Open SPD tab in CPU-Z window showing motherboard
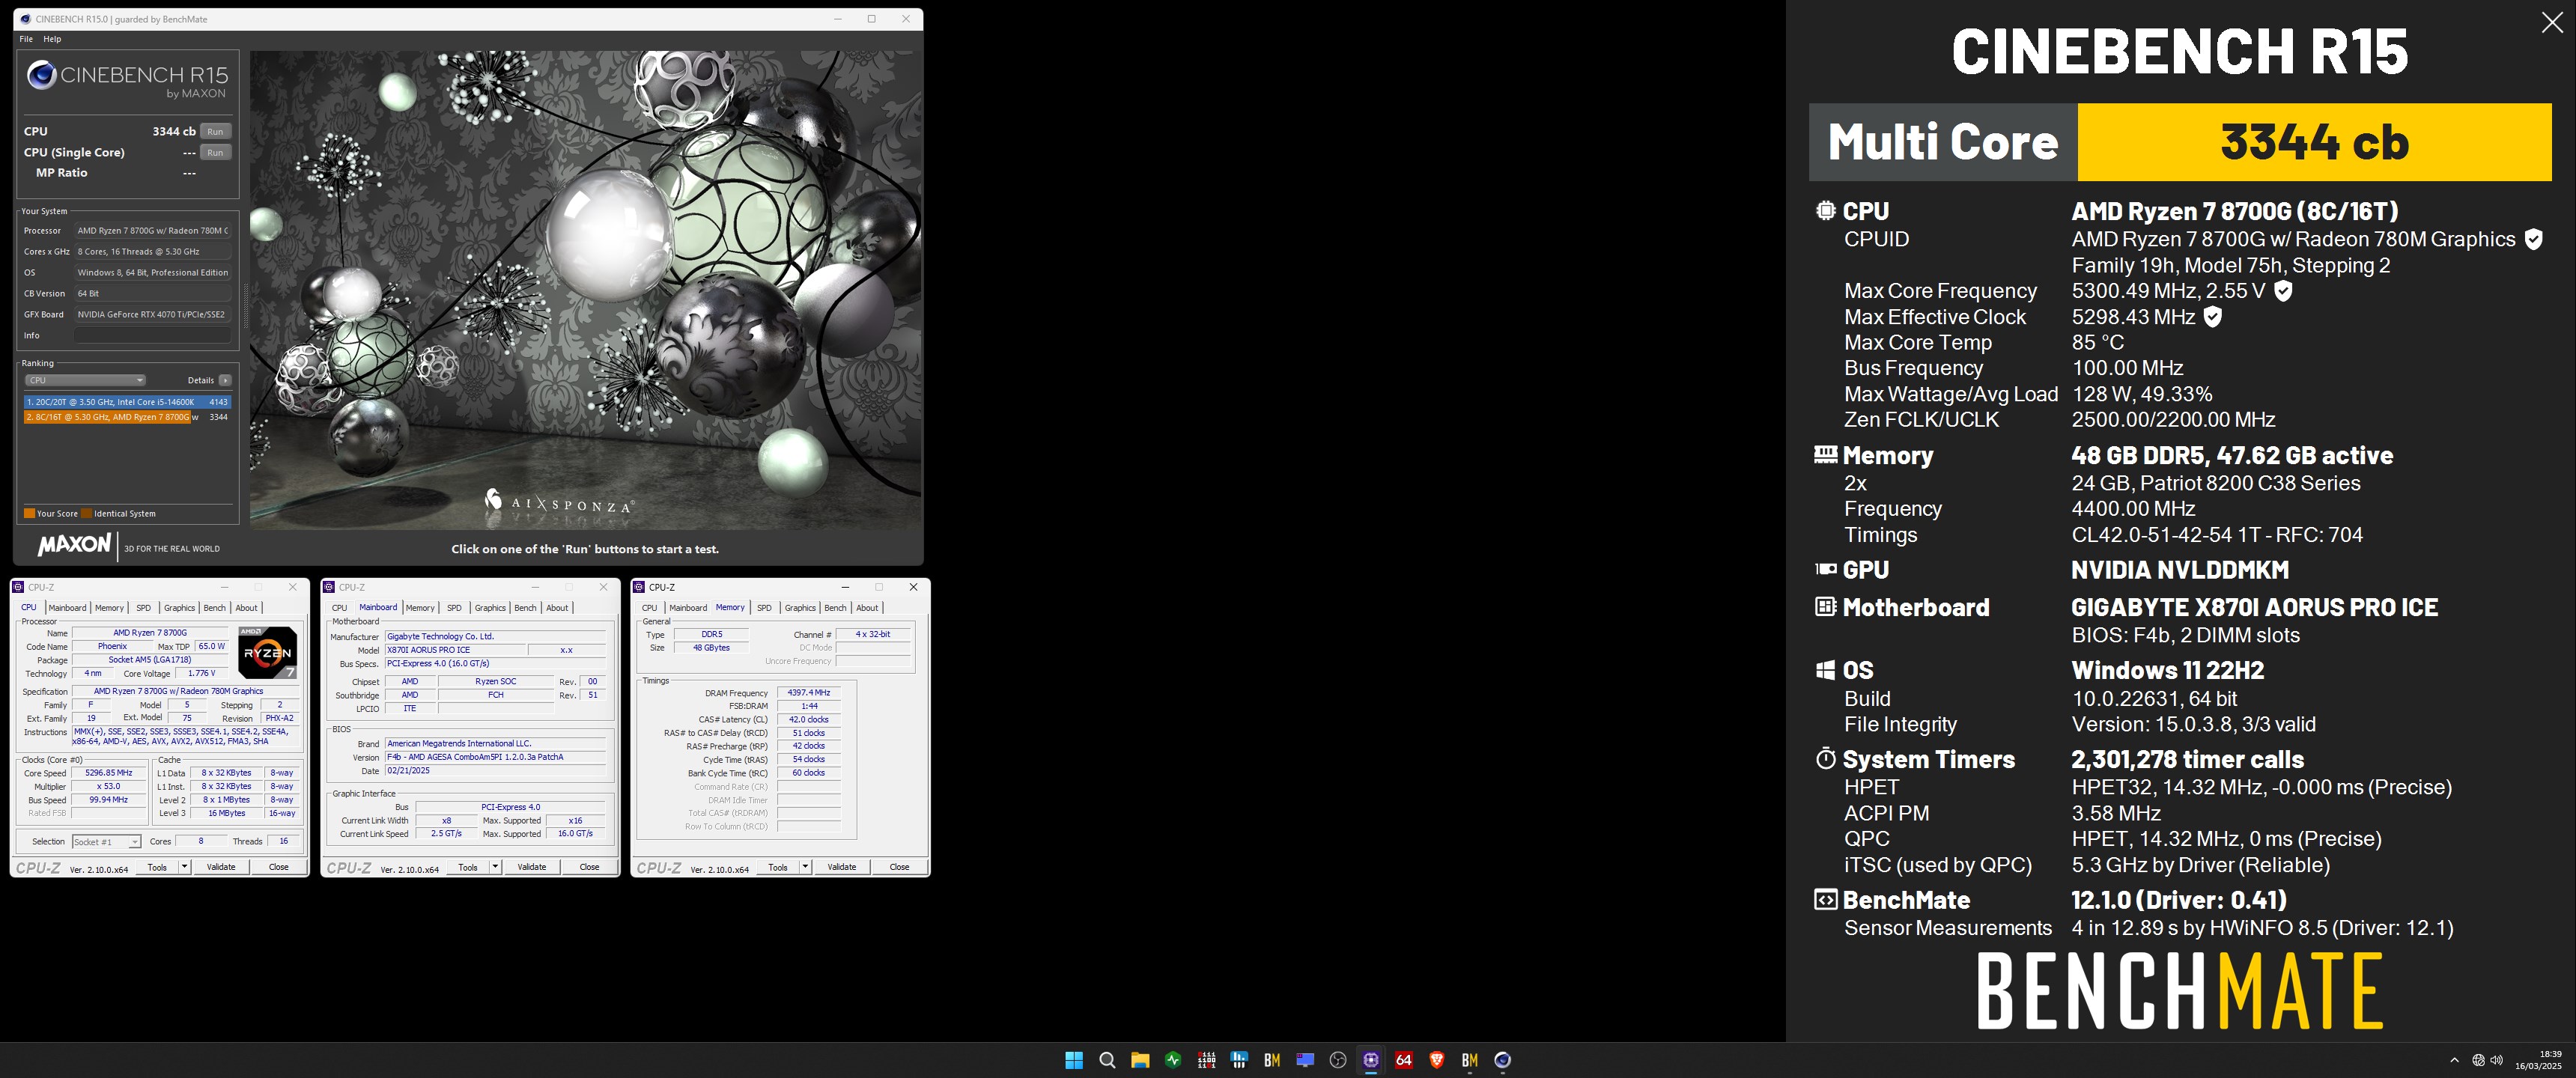This screenshot has height=1078, width=2576. [454, 608]
